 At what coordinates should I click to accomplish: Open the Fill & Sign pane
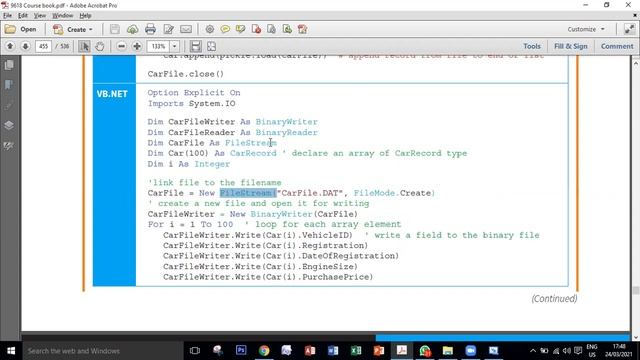click(571, 46)
